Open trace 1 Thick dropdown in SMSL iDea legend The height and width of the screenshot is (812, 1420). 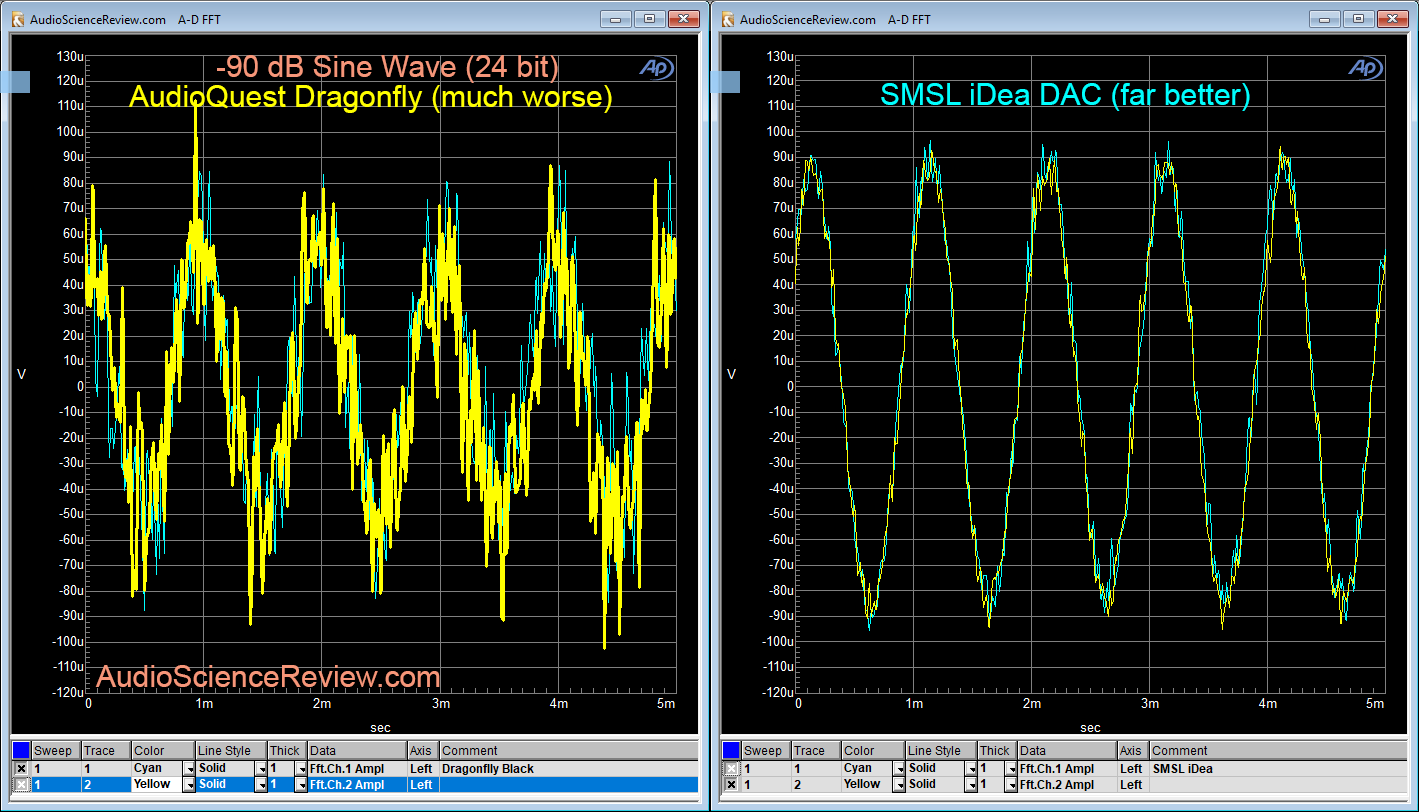pos(1010,769)
